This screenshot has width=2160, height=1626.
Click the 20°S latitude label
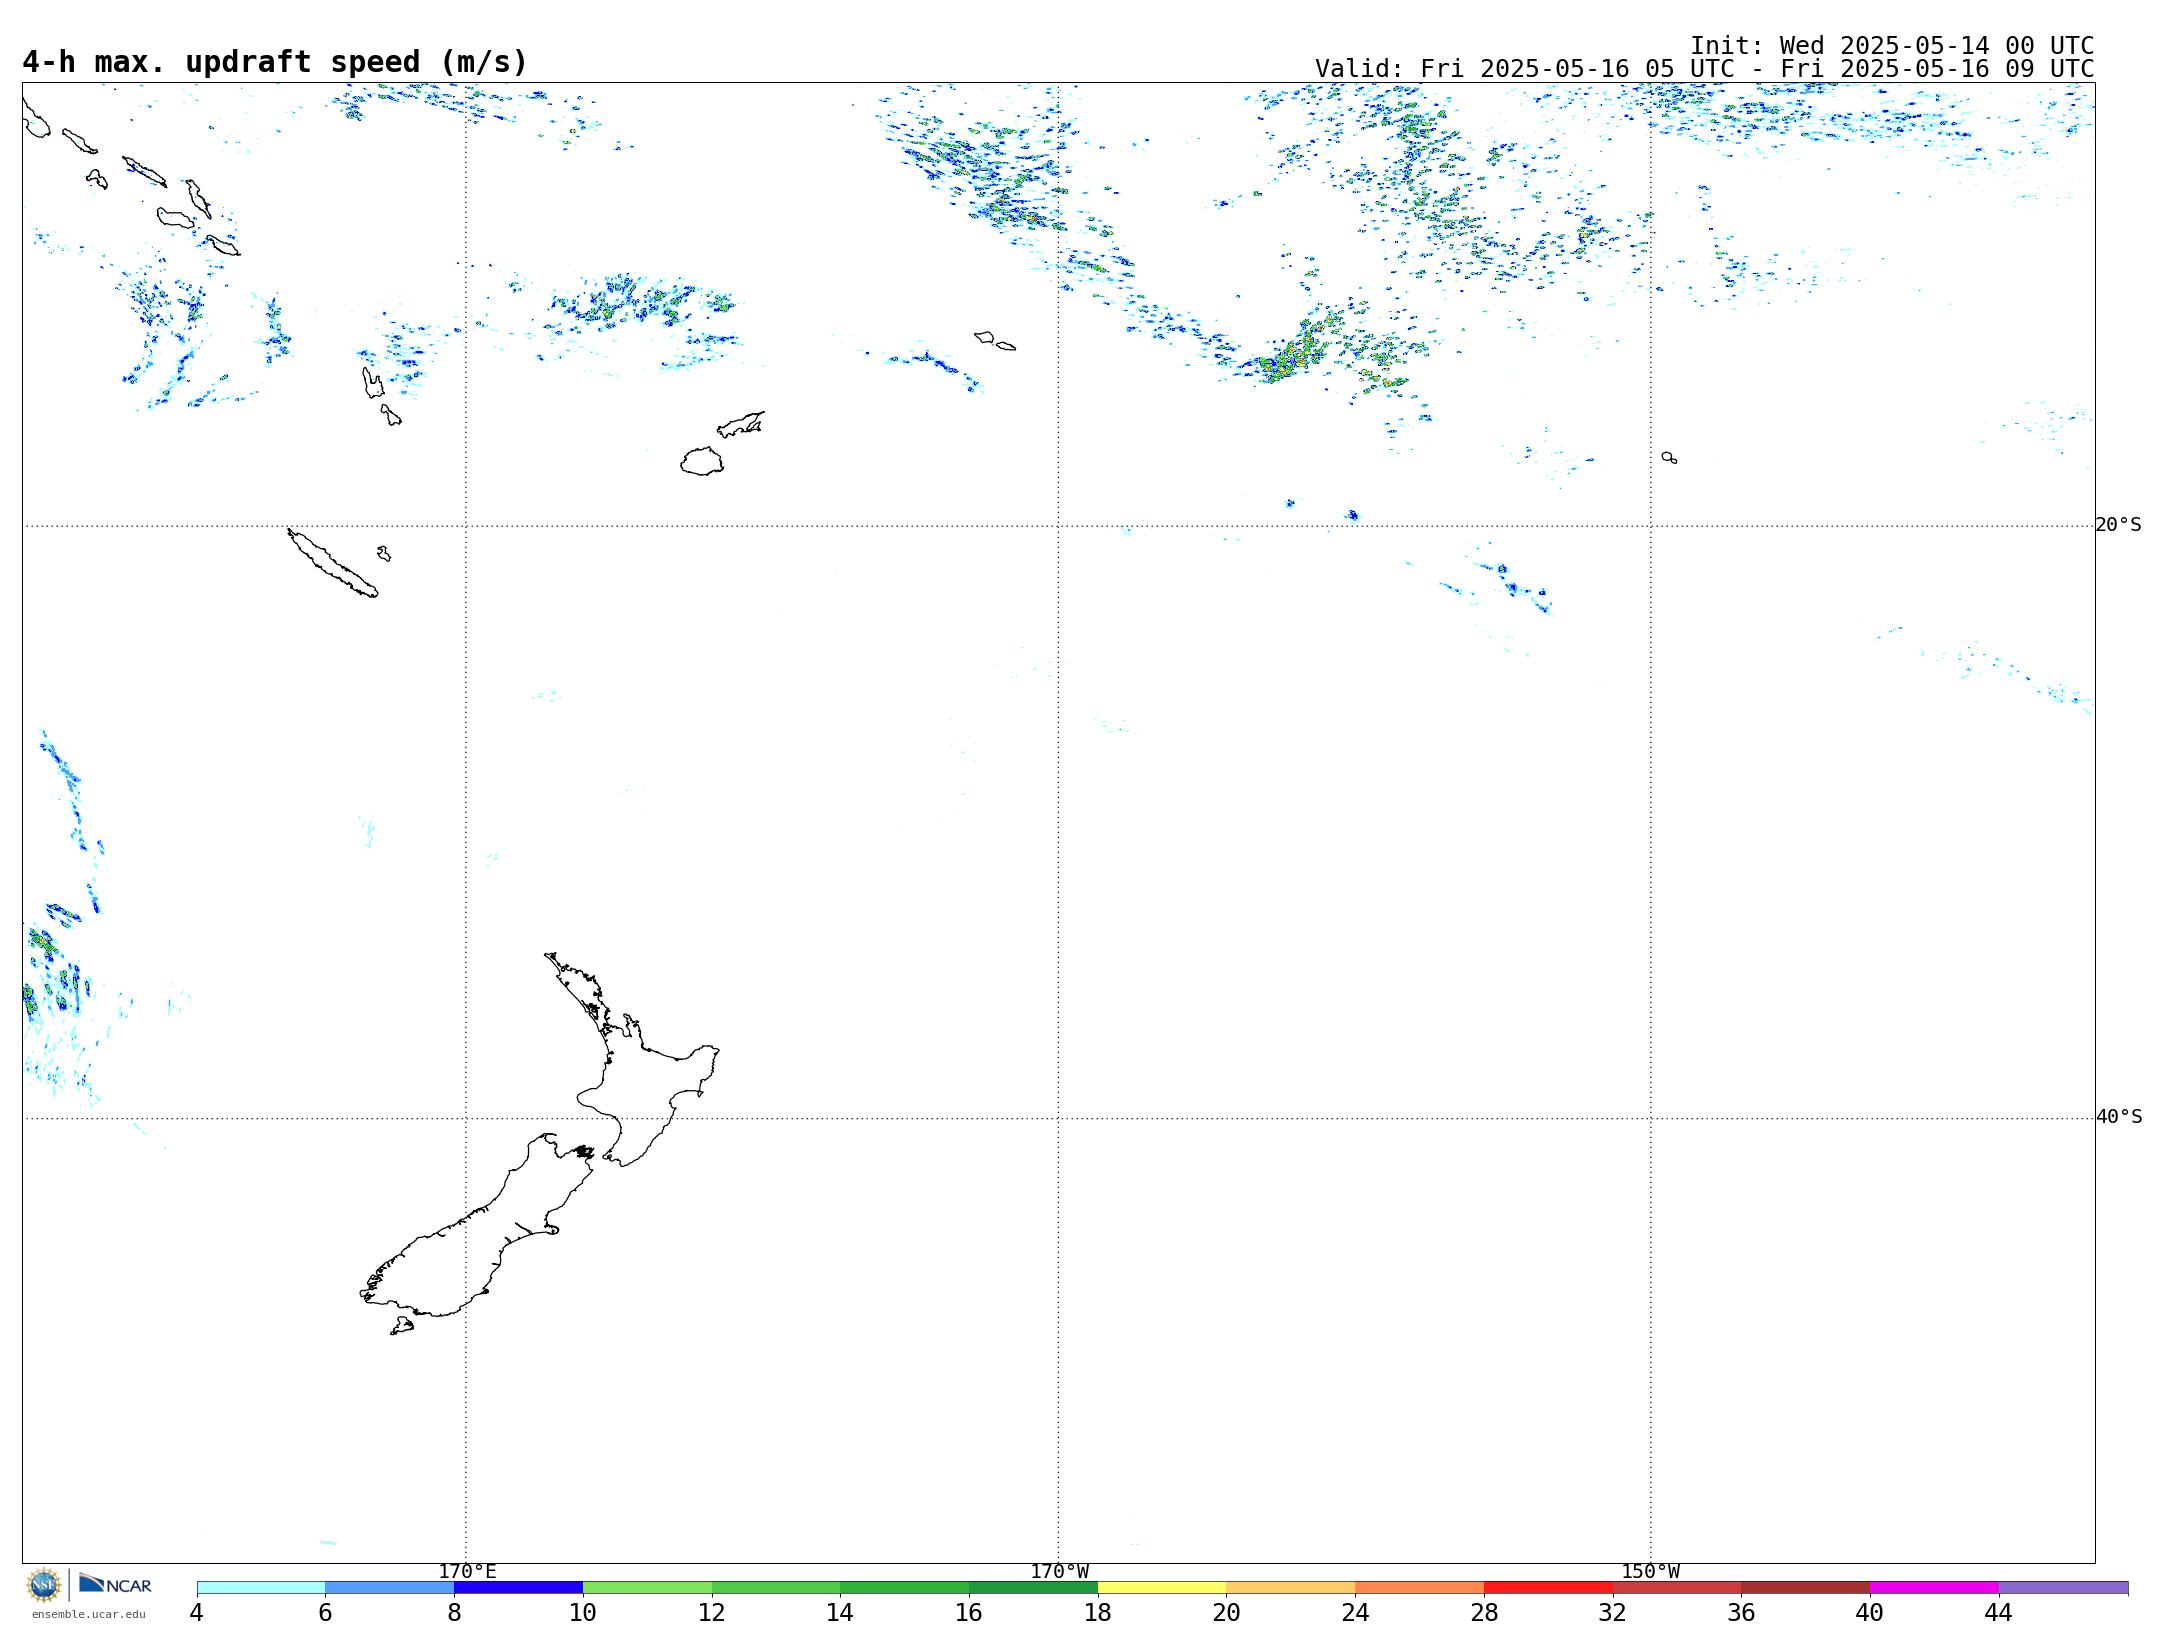tap(2118, 525)
